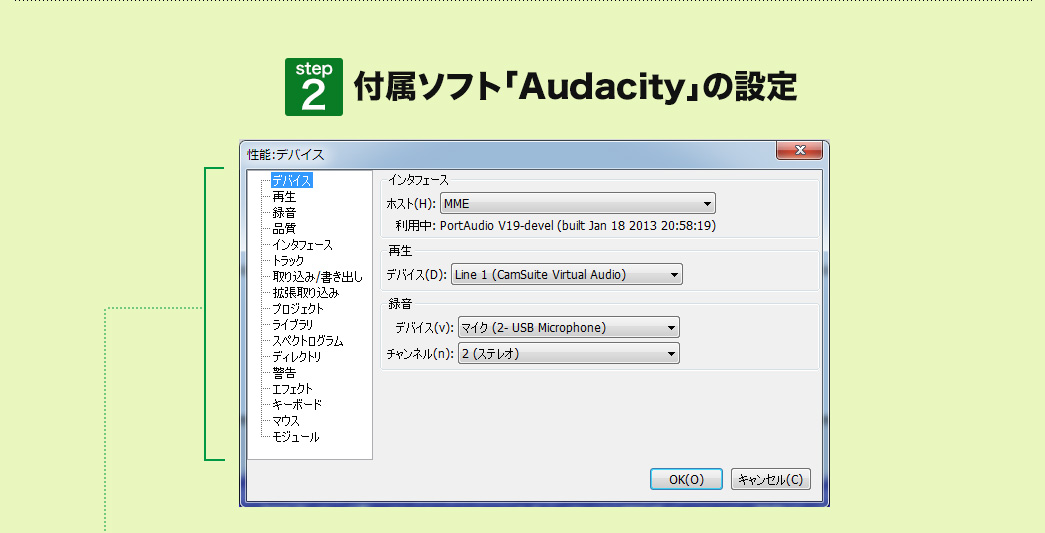This screenshot has height=533, width=1045.
Task: Select トラック in the preferences tree
Action: [x=288, y=261]
